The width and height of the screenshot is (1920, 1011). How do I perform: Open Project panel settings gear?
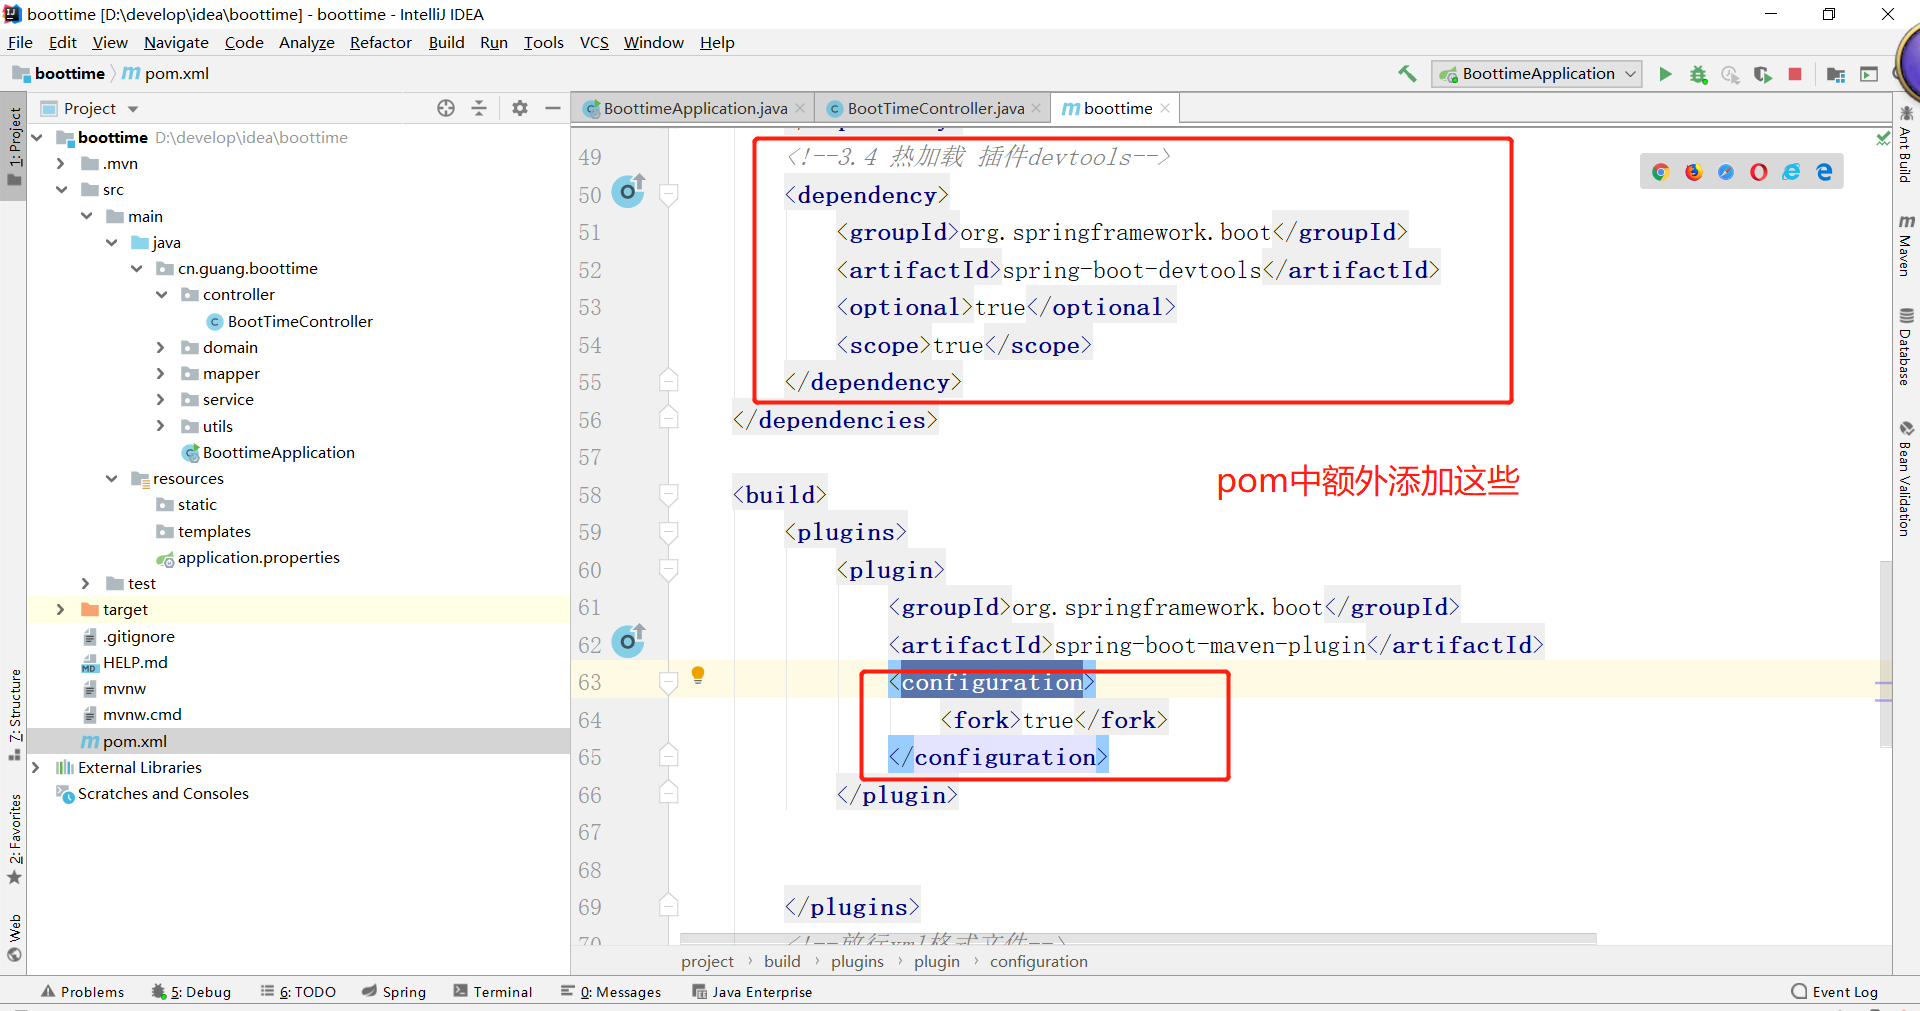tap(520, 108)
